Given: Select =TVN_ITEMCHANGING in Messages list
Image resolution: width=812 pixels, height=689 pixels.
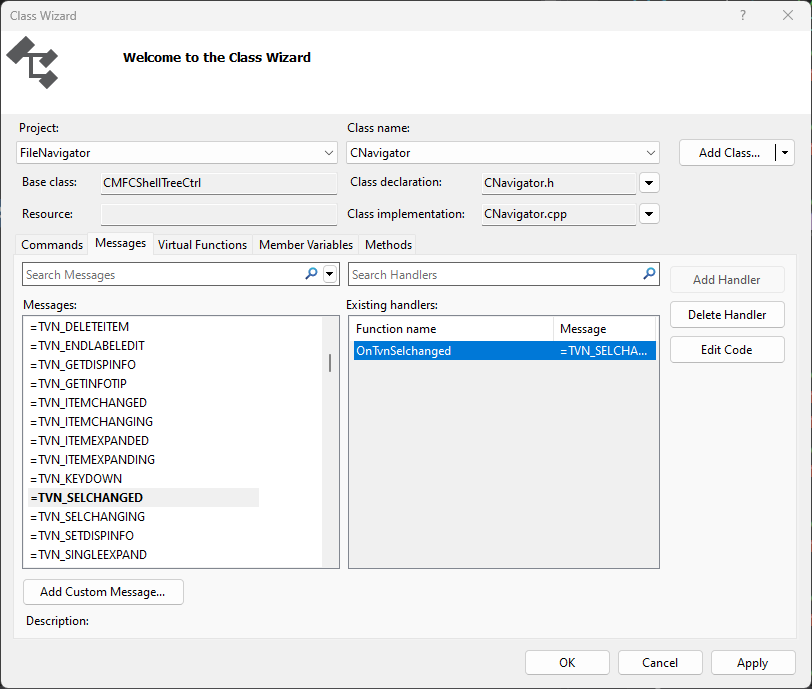Looking at the screenshot, I should coord(92,422).
